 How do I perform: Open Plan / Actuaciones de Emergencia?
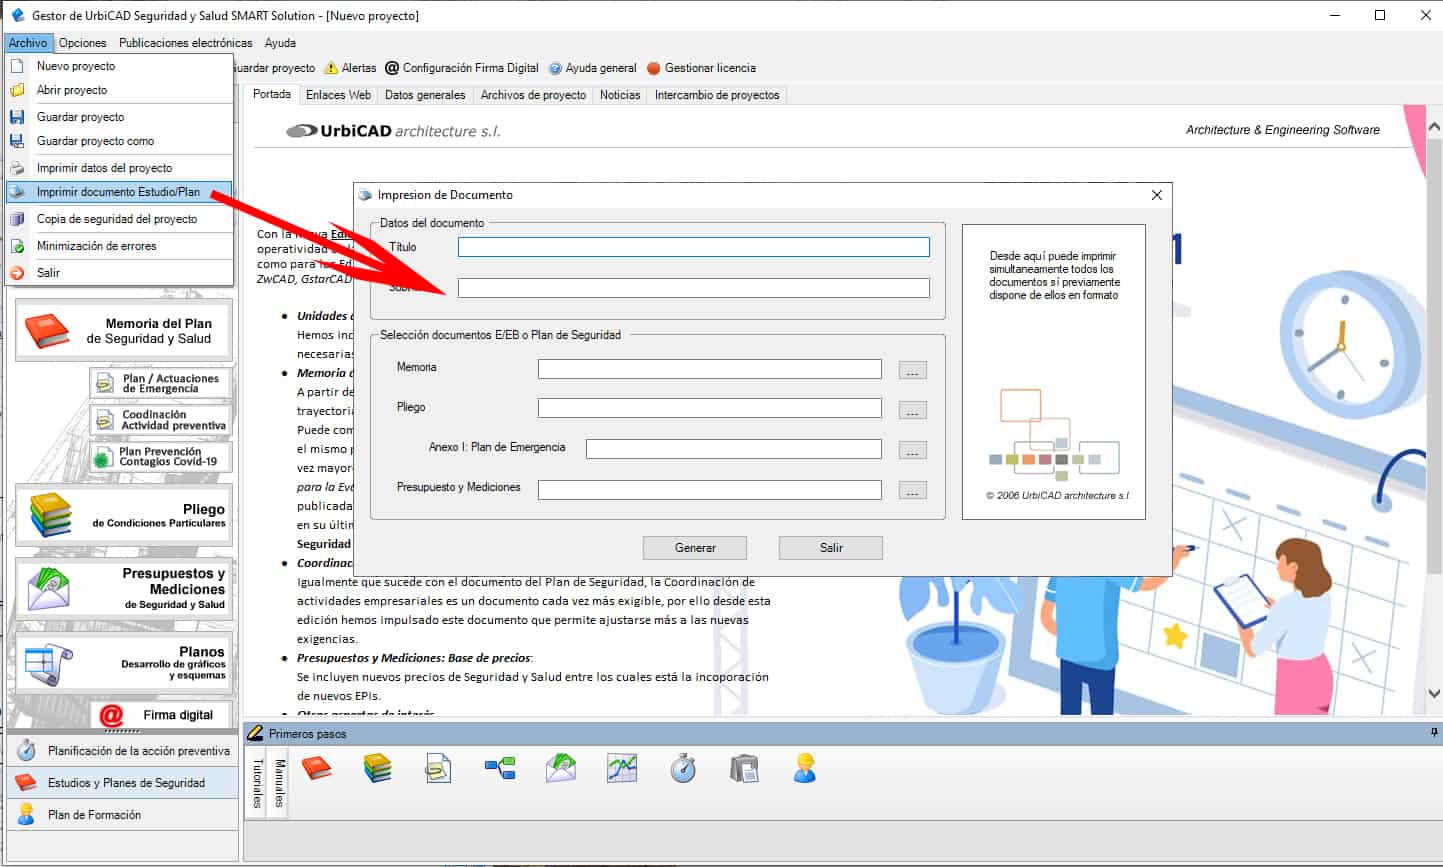coord(161,384)
